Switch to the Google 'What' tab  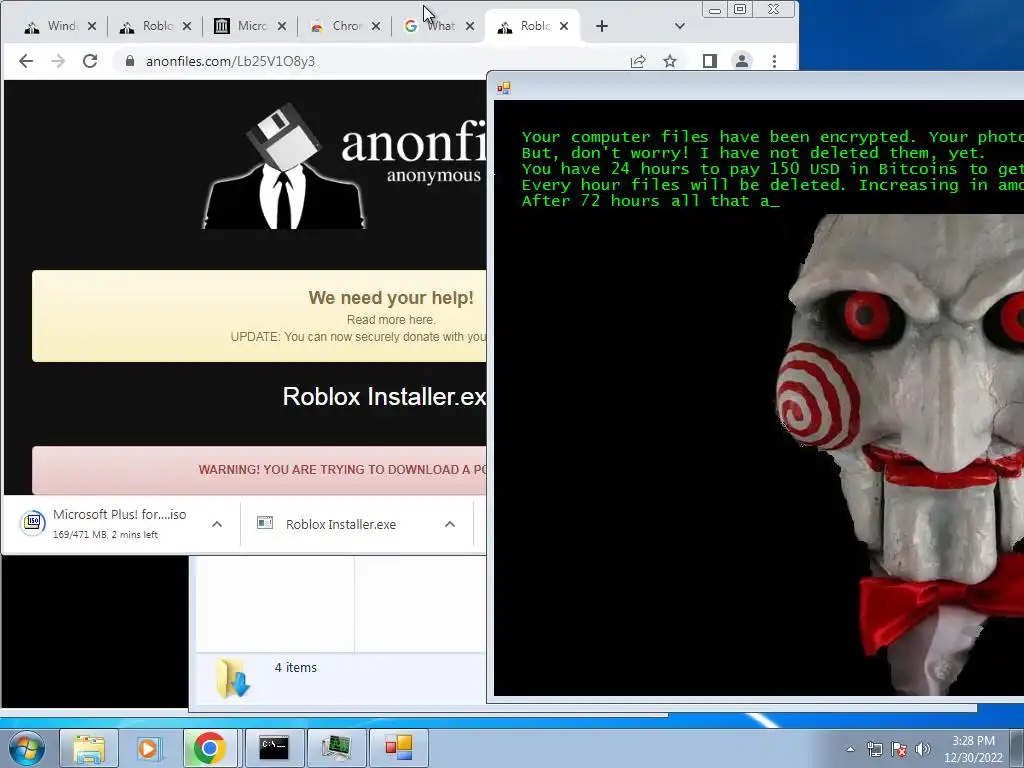[x=439, y=26]
